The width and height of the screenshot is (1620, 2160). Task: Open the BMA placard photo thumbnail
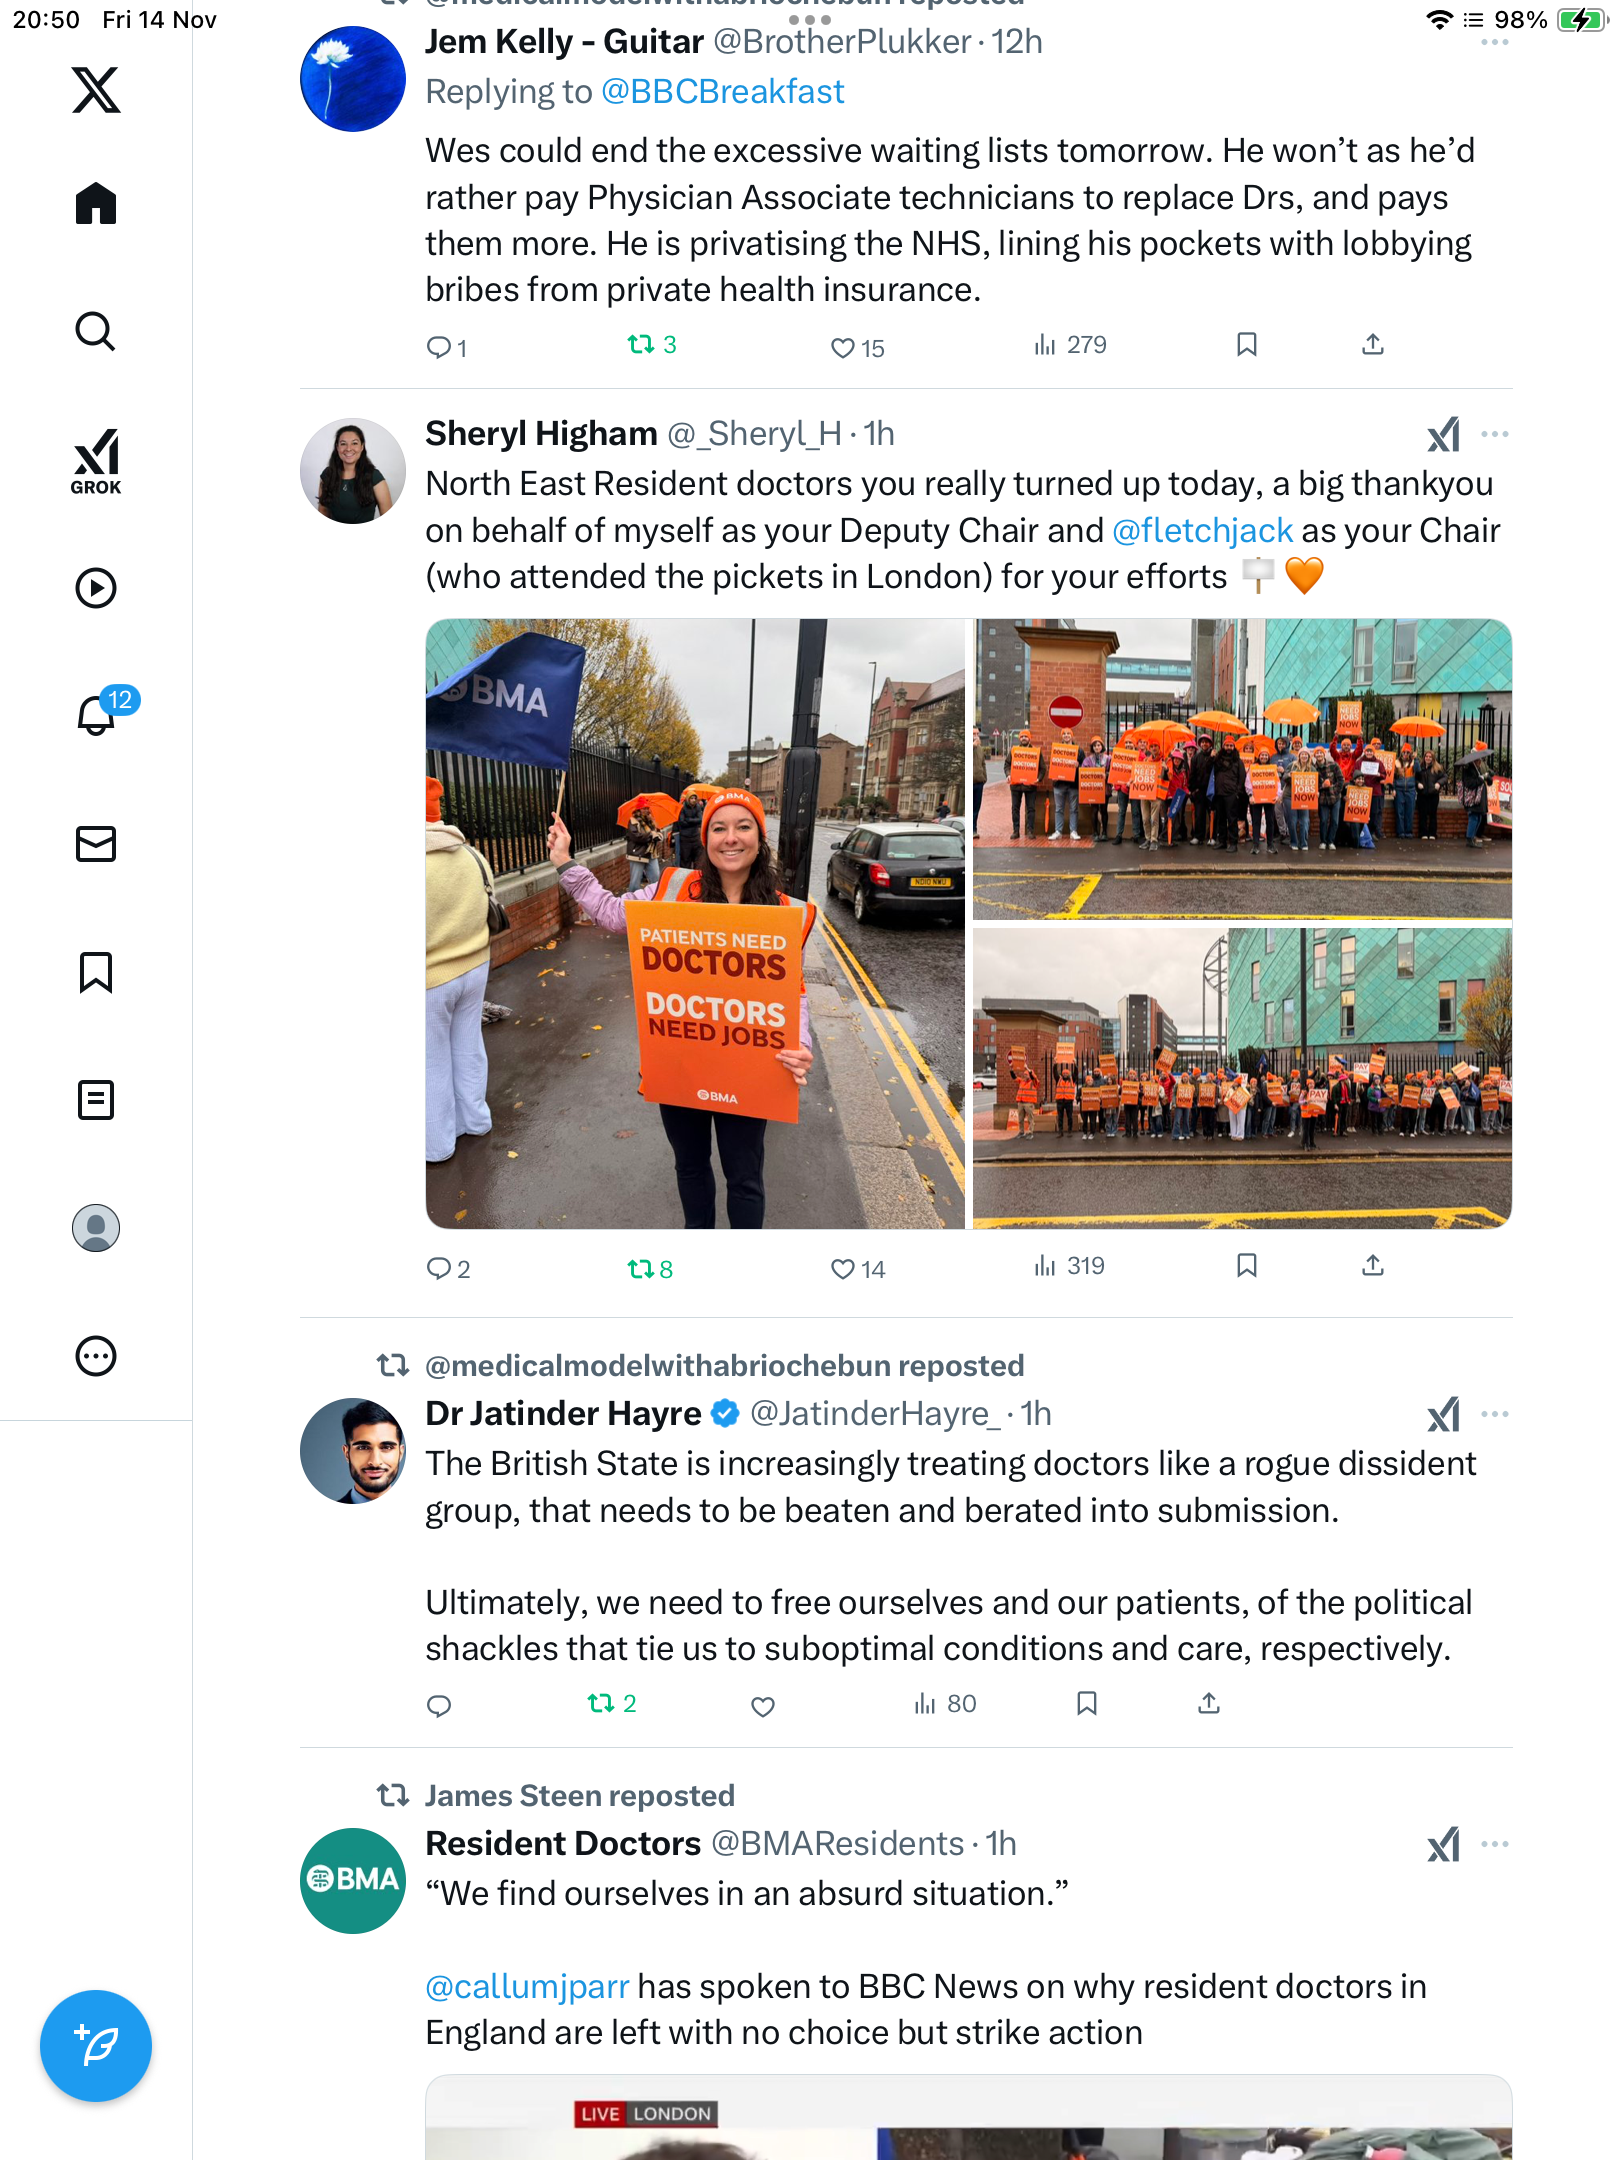click(x=695, y=924)
